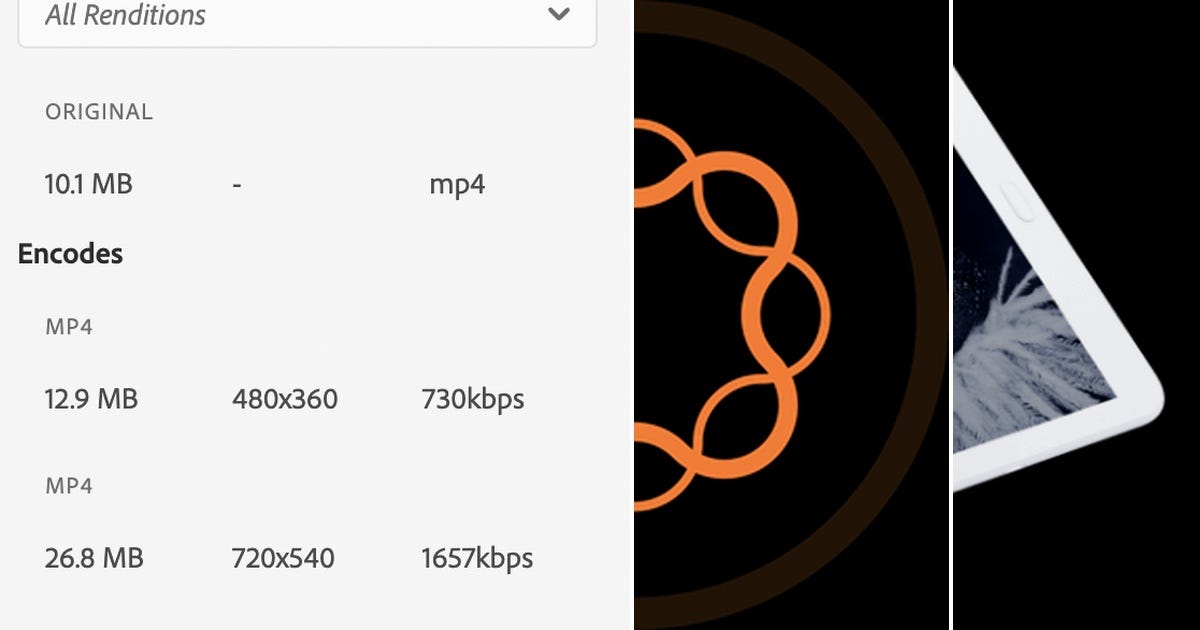Click the first MP4 label under Encodes
Image resolution: width=1200 pixels, height=630 pixels.
(69, 327)
